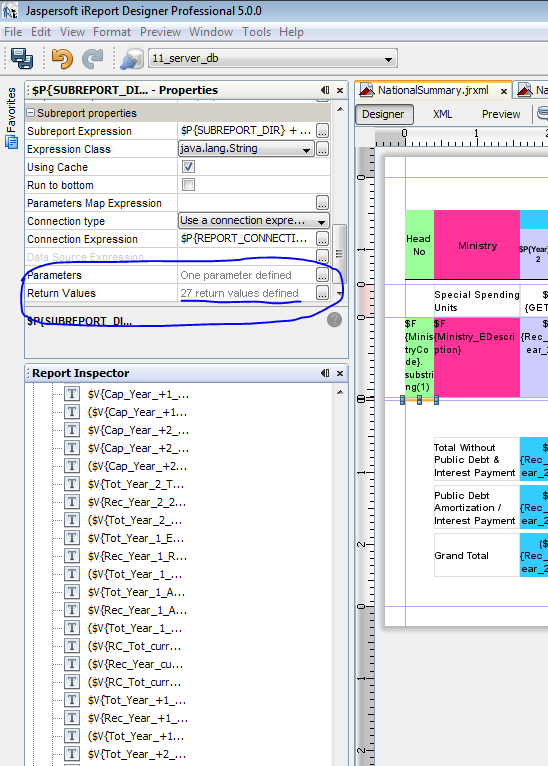The width and height of the screenshot is (548, 766).
Task: Open the 11_server_db datasource dropdown
Action: point(273,59)
